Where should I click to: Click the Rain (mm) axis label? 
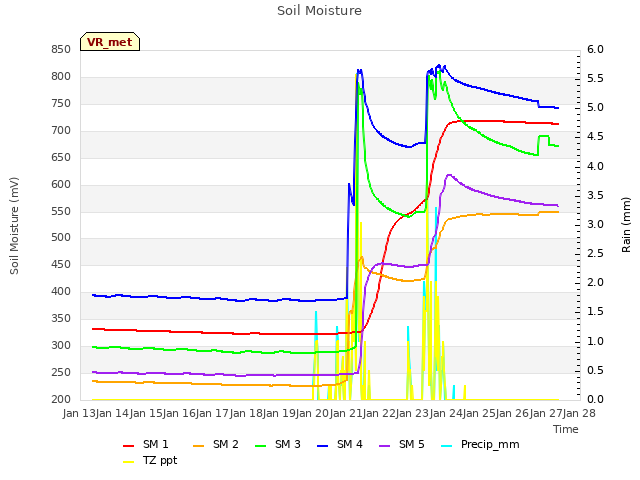coord(626,225)
